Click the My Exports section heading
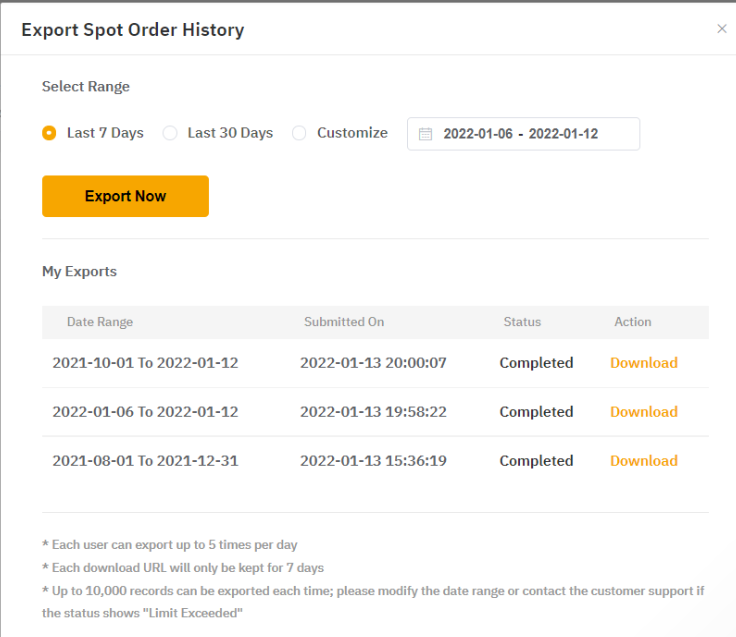Screen dimensions: 736x637 point(79,271)
